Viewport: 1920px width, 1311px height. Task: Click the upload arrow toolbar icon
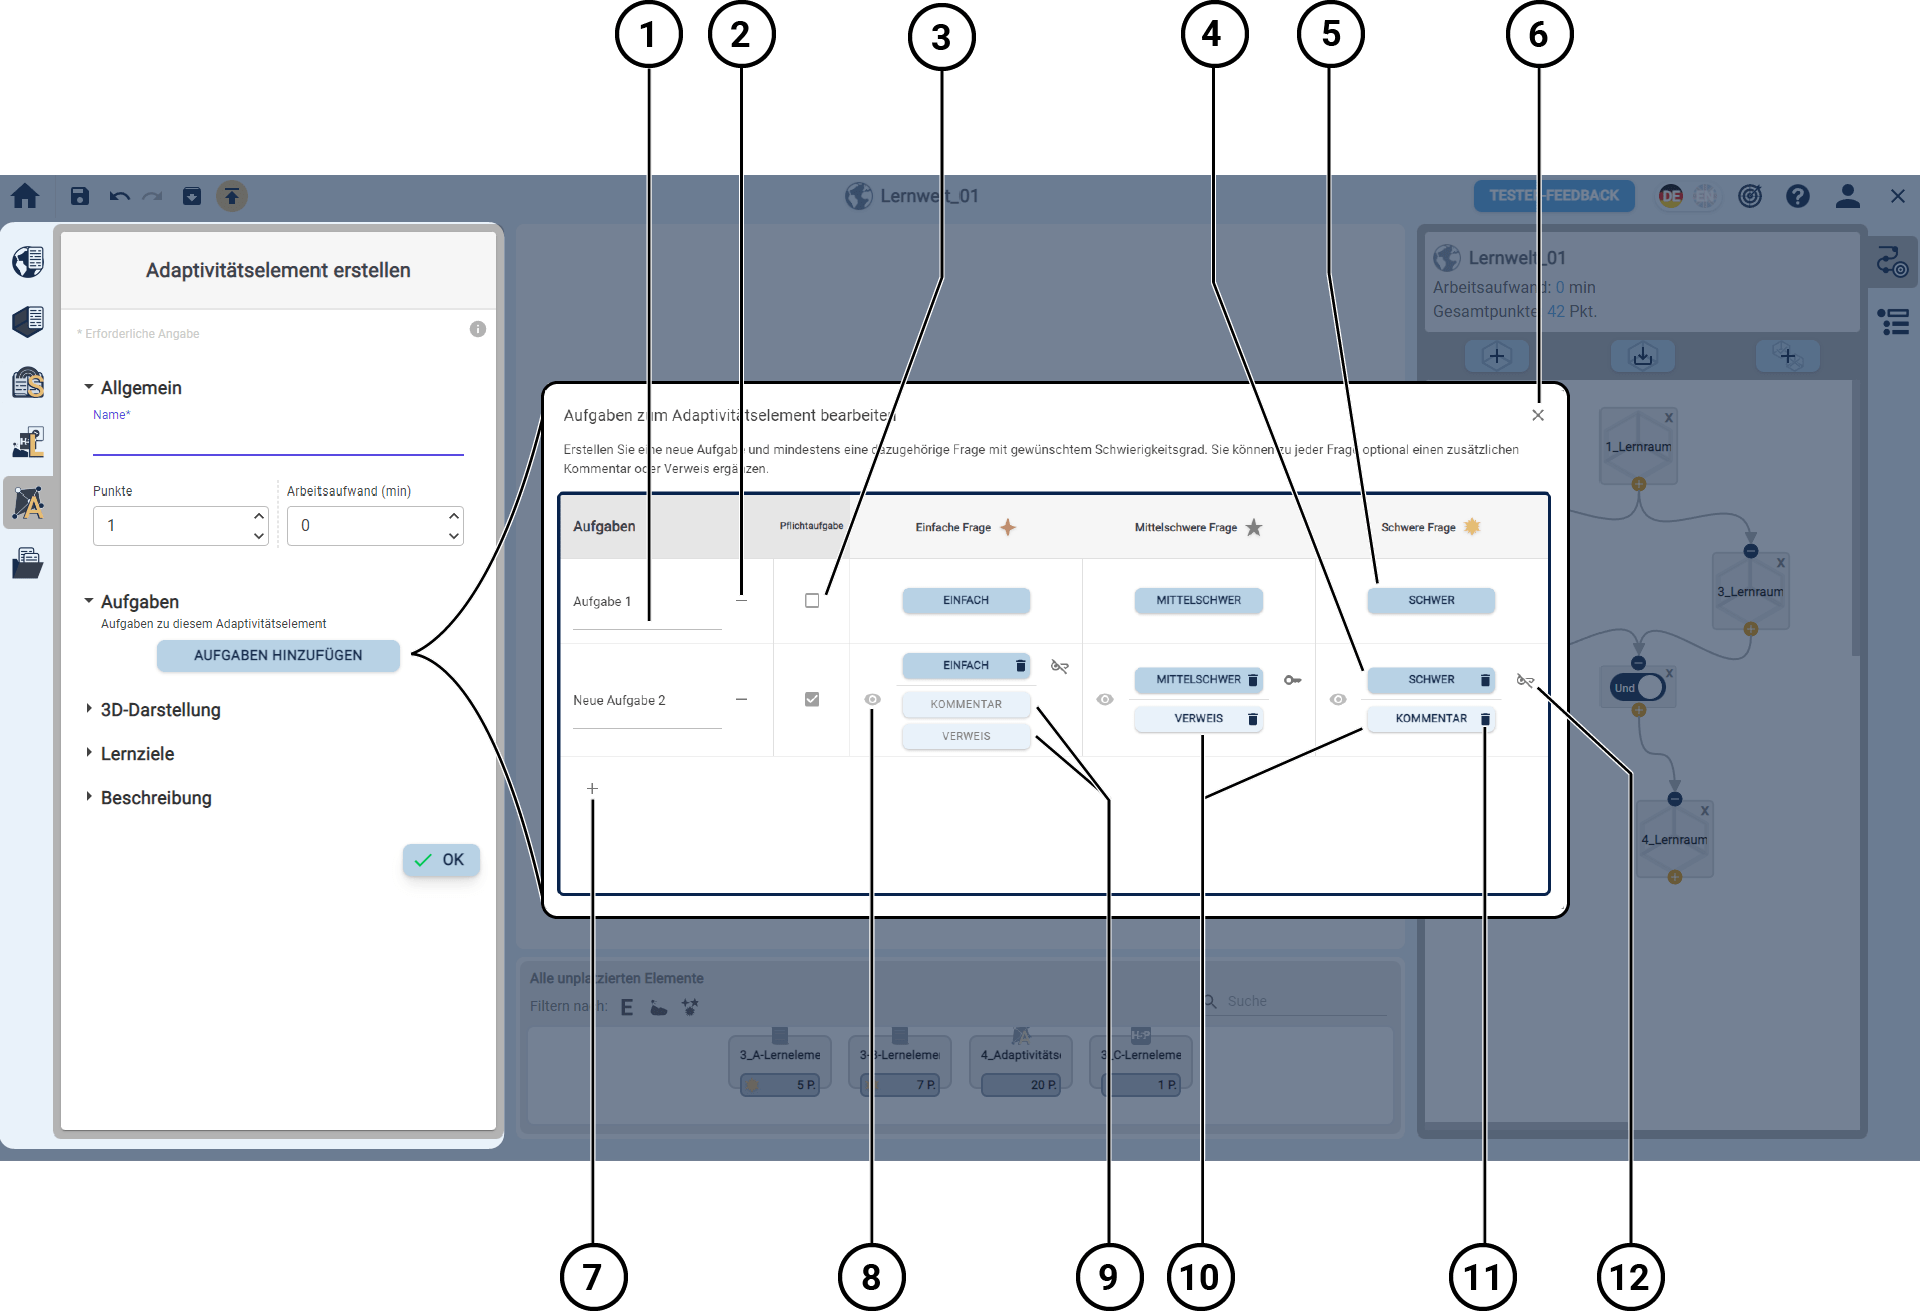coord(232,196)
